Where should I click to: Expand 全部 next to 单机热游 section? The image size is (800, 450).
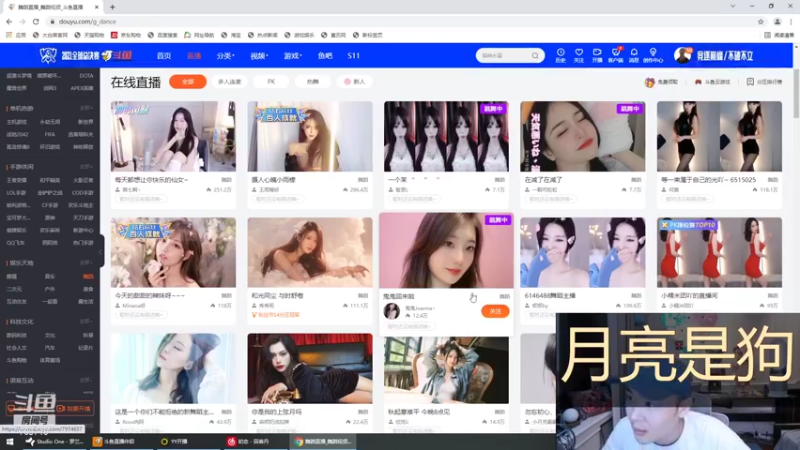pyautogui.click(x=86, y=108)
